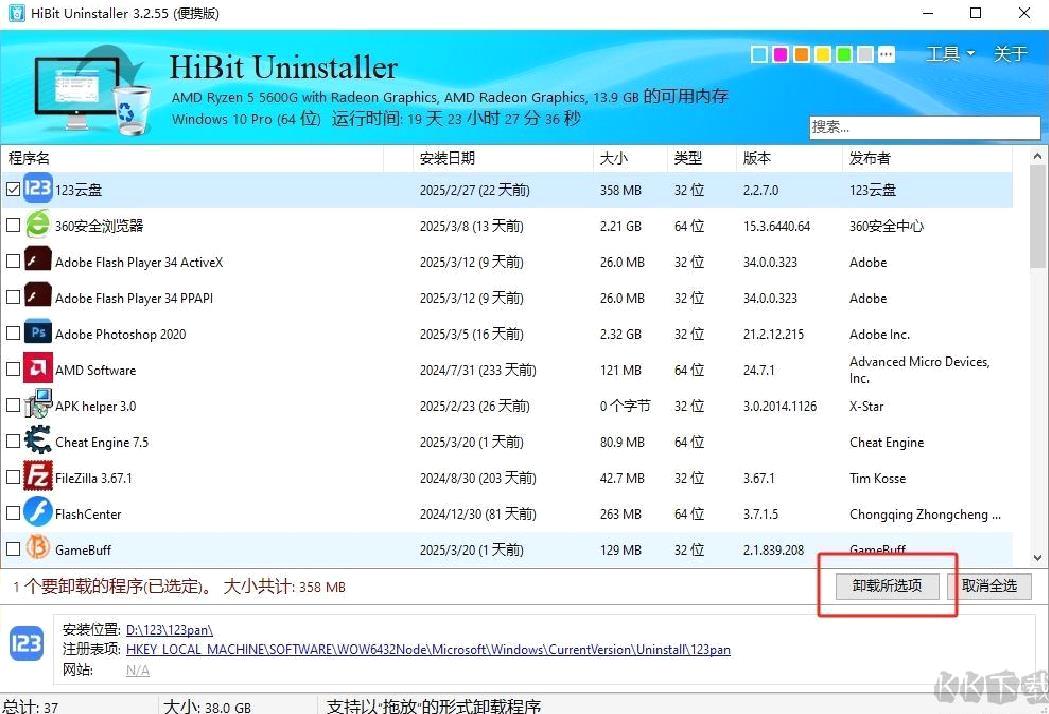This screenshot has width=1049, height=714.
Task: Uncheck the 123云盘 checkbox
Action: pyautogui.click(x=13, y=189)
